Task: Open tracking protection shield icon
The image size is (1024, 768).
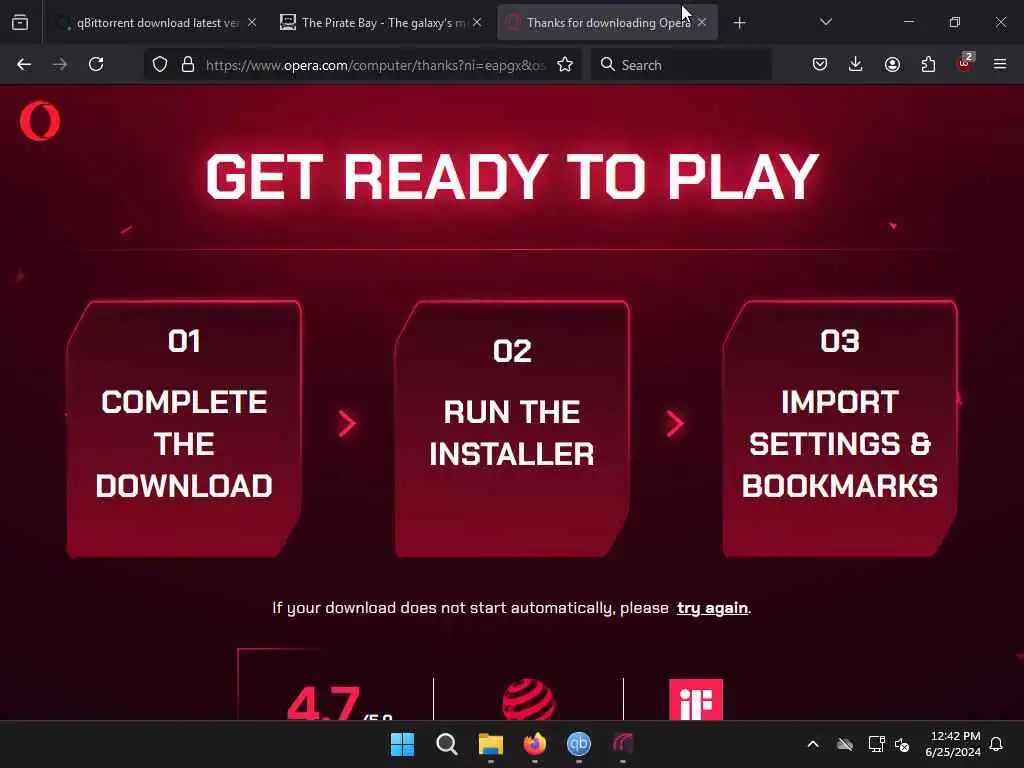Action: click(160, 65)
